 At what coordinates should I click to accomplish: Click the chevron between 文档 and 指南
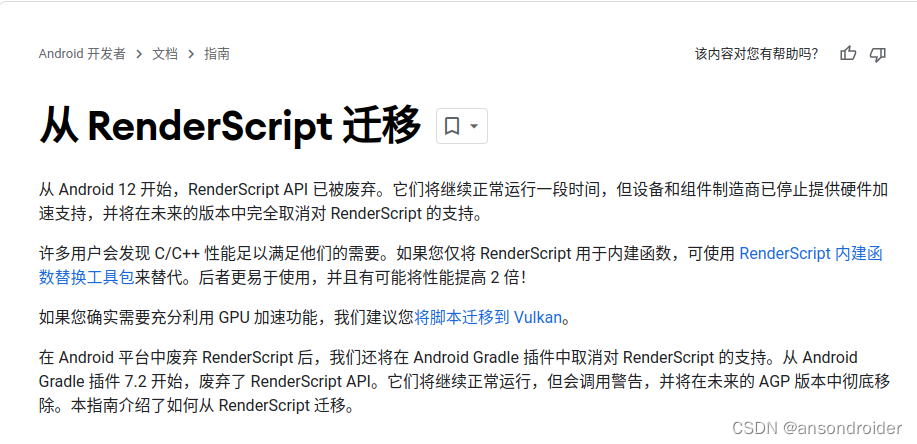coord(191,54)
